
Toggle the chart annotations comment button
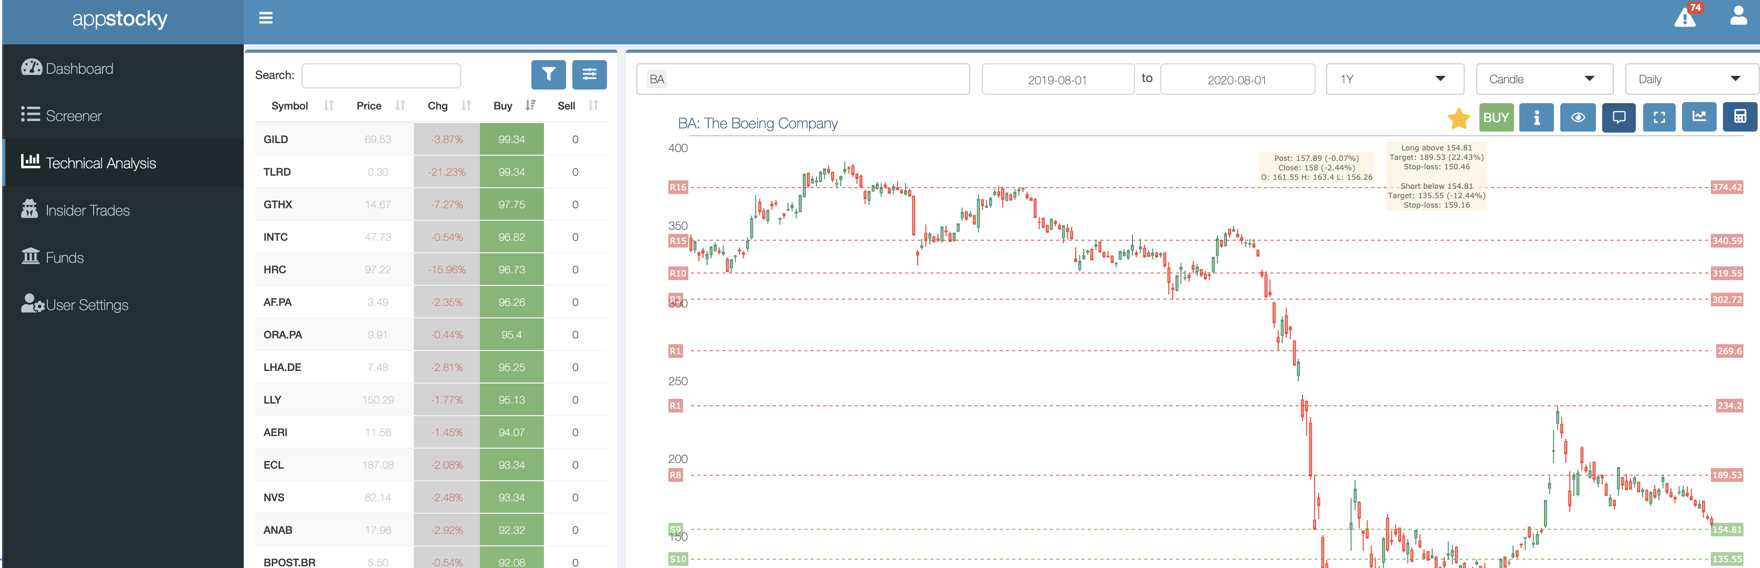coord(1618,117)
